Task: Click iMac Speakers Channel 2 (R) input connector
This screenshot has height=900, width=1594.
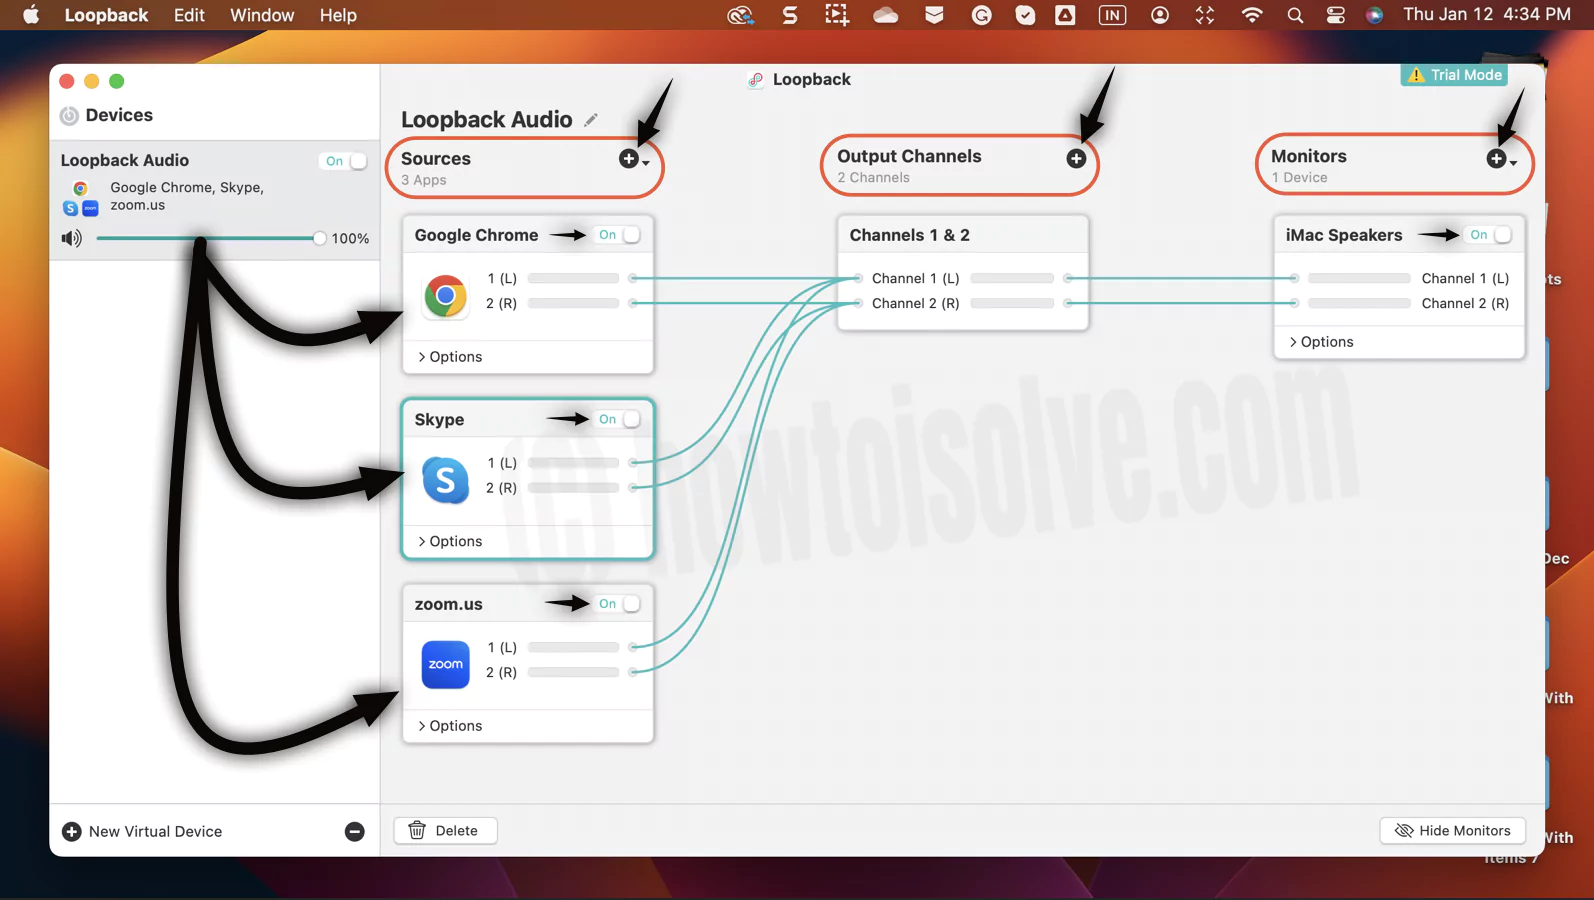Action: (1294, 303)
